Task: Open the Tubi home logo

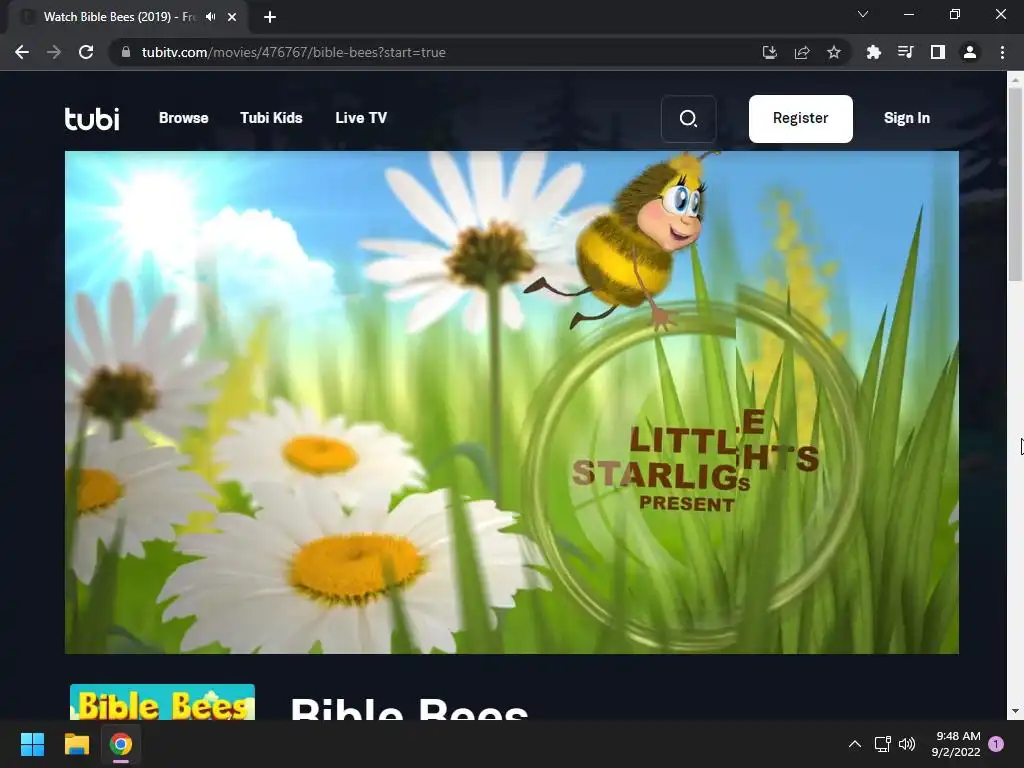Action: pyautogui.click(x=91, y=118)
